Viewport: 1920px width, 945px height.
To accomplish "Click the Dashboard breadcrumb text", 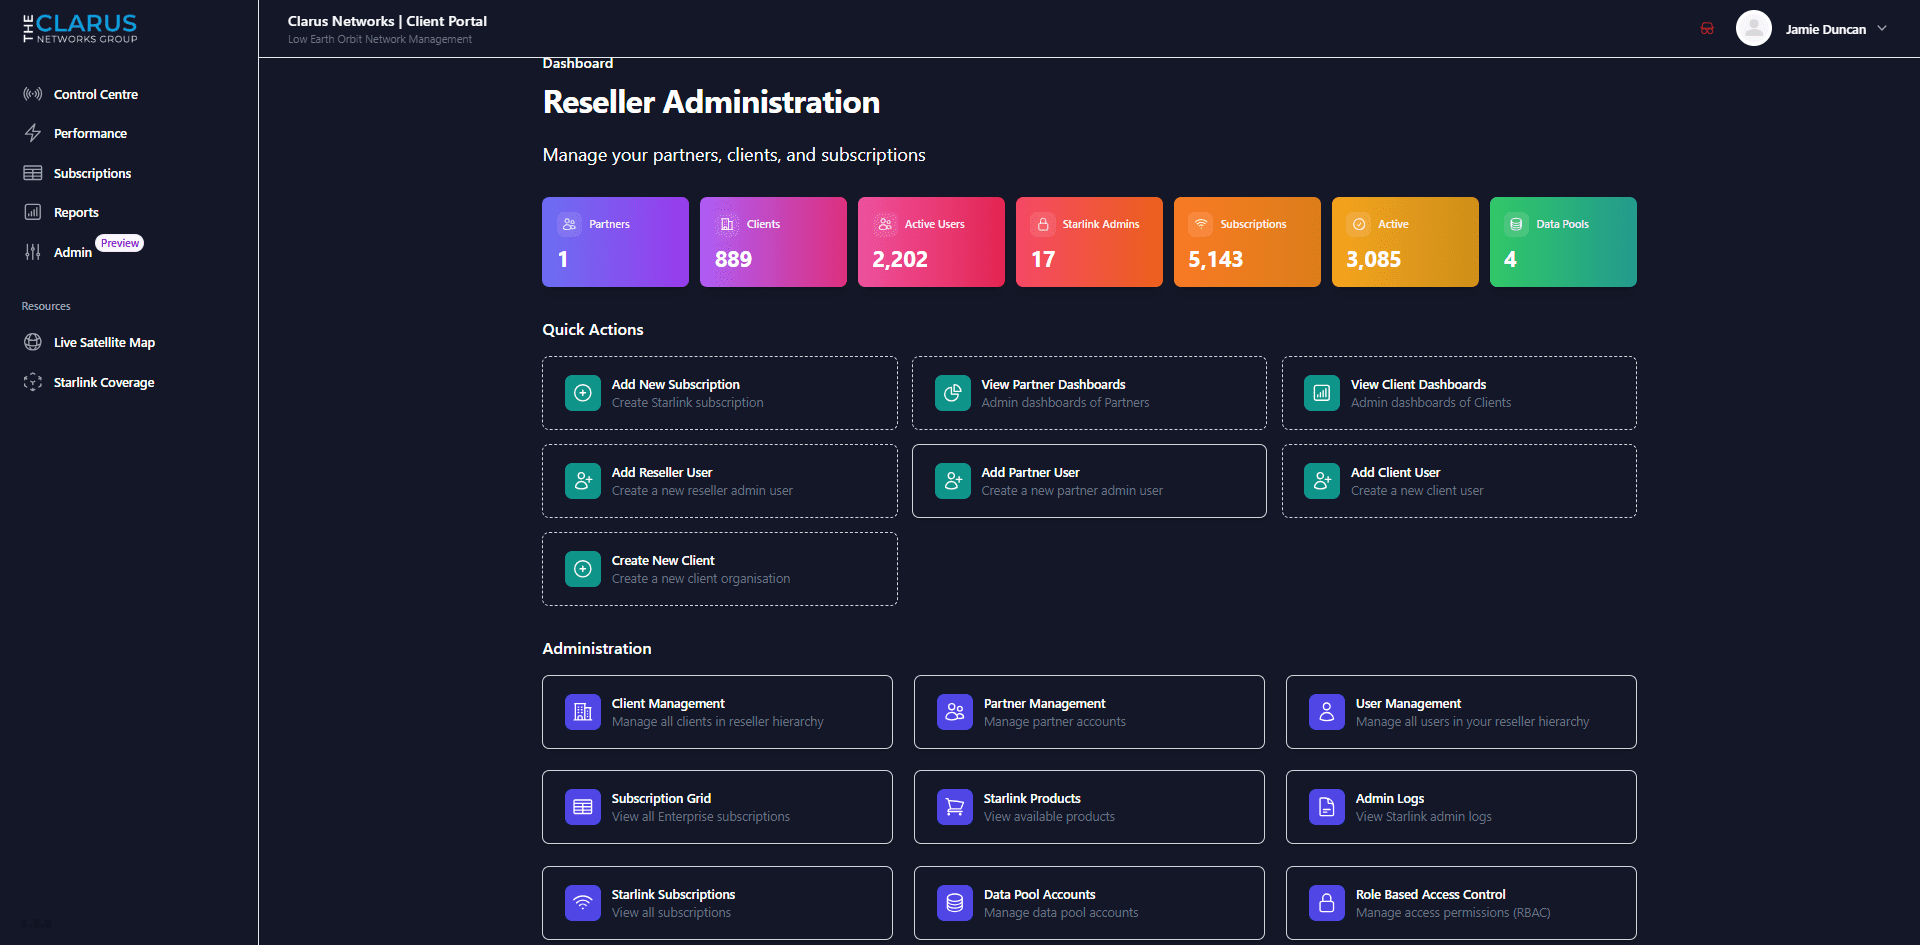I will (x=578, y=63).
